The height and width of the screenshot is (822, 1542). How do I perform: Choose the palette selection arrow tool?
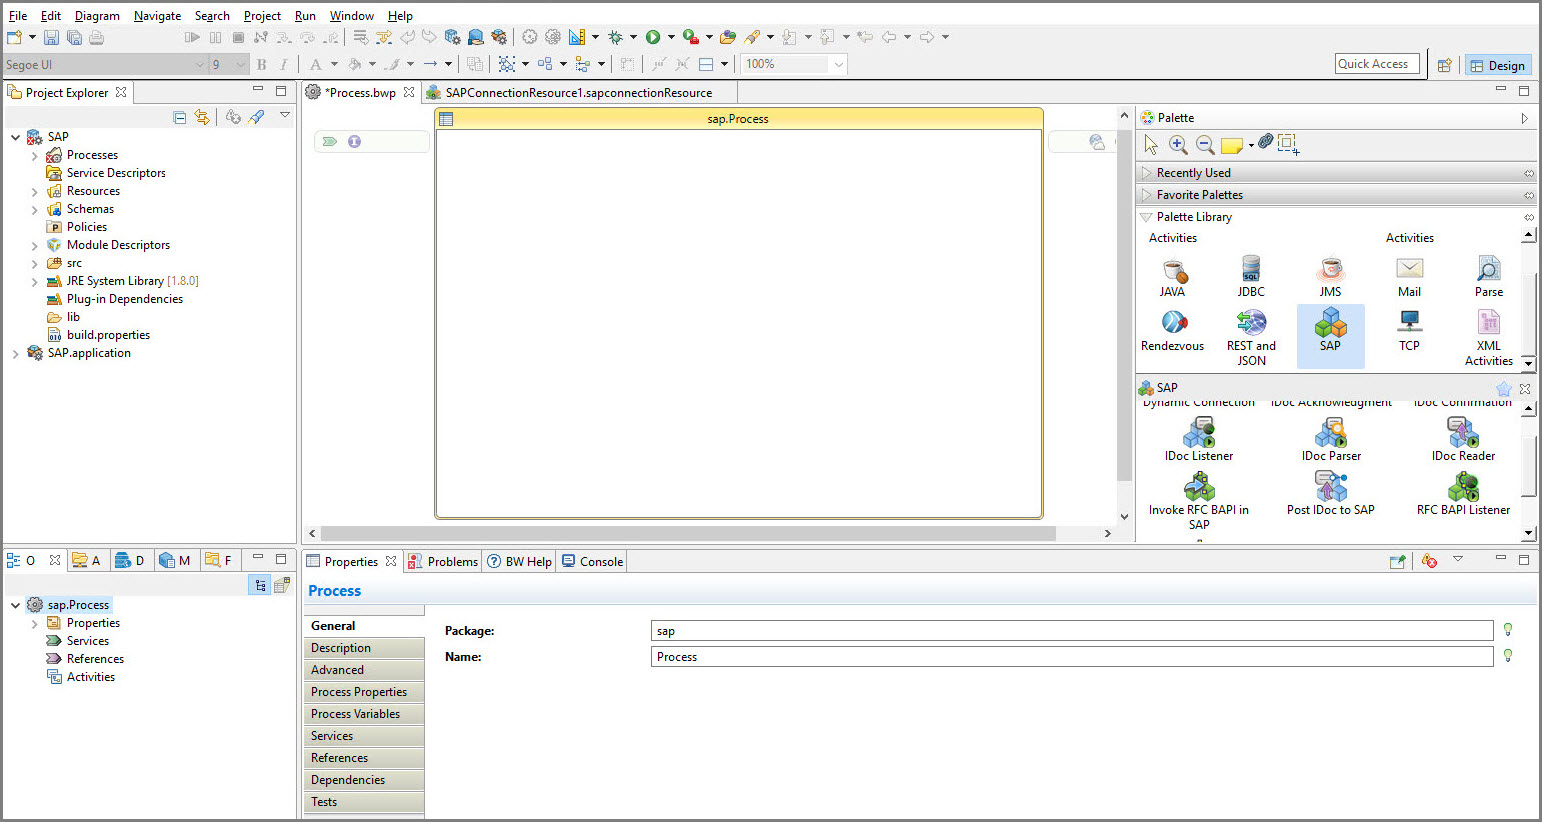pyautogui.click(x=1151, y=145)
